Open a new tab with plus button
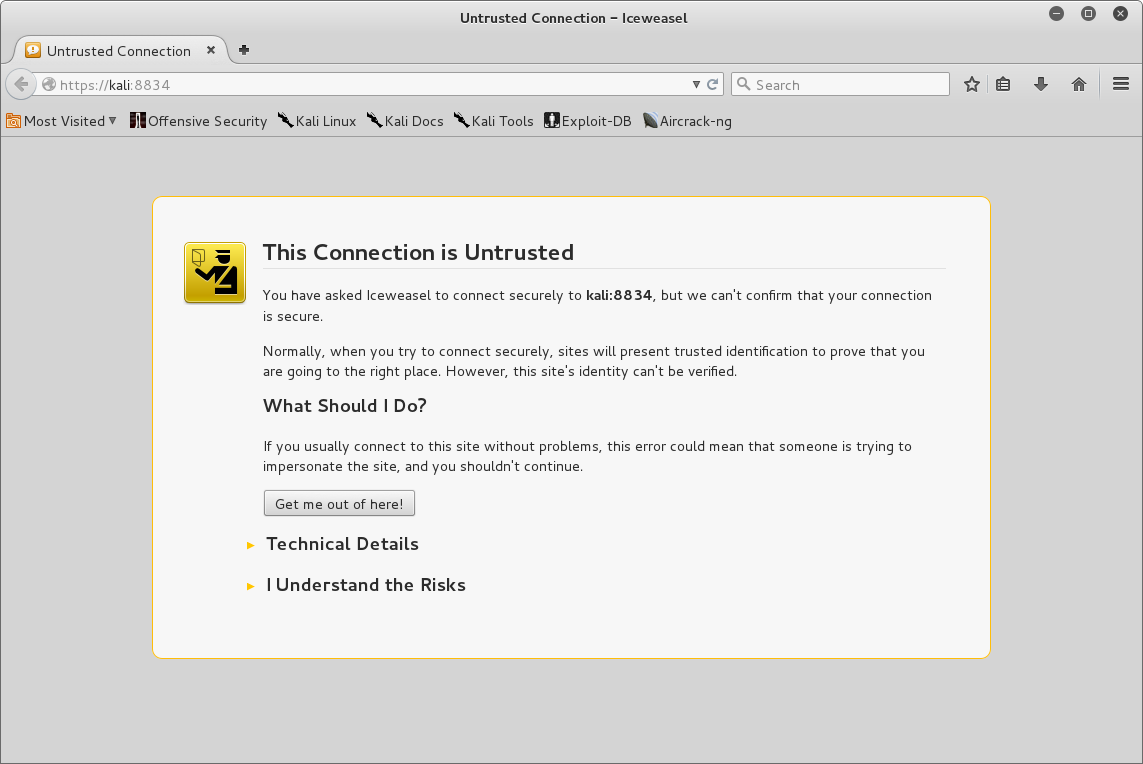The image size is (1143, 764). click(x=244, y=50)
